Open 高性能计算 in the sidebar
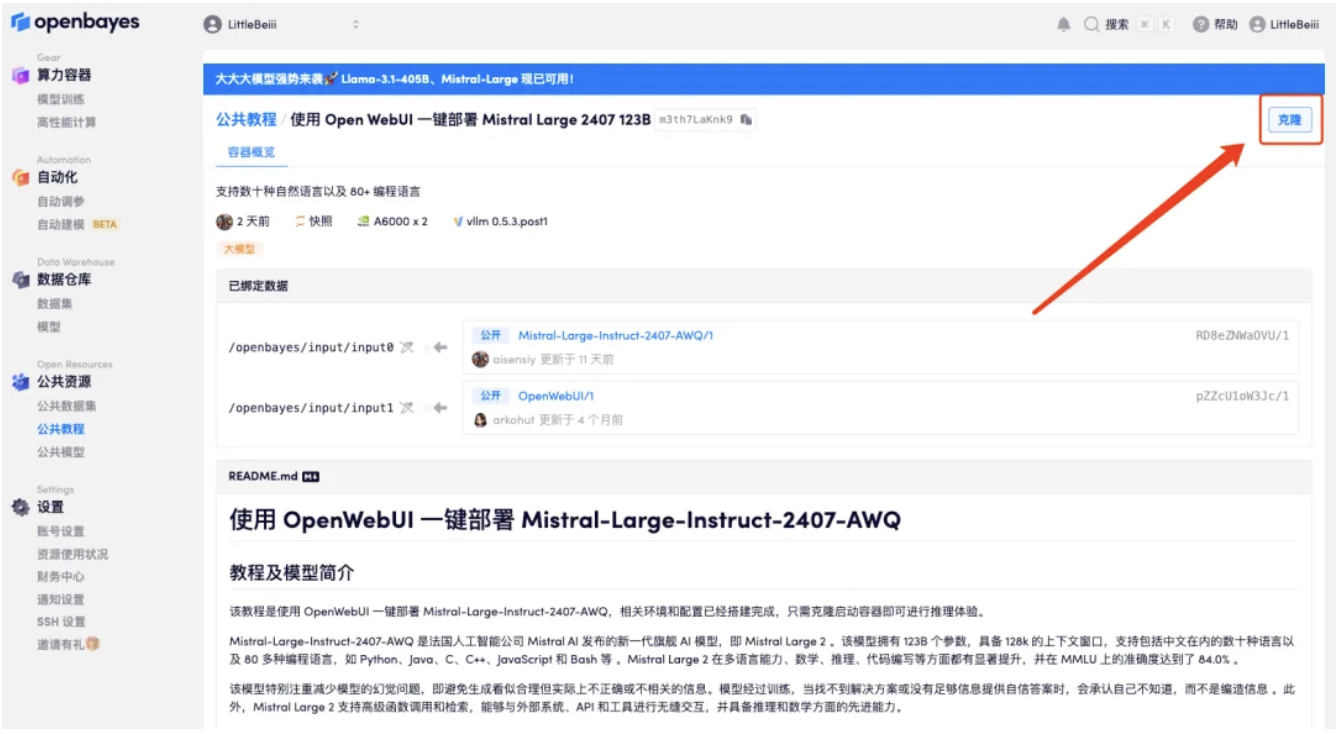 pos(67,122)
